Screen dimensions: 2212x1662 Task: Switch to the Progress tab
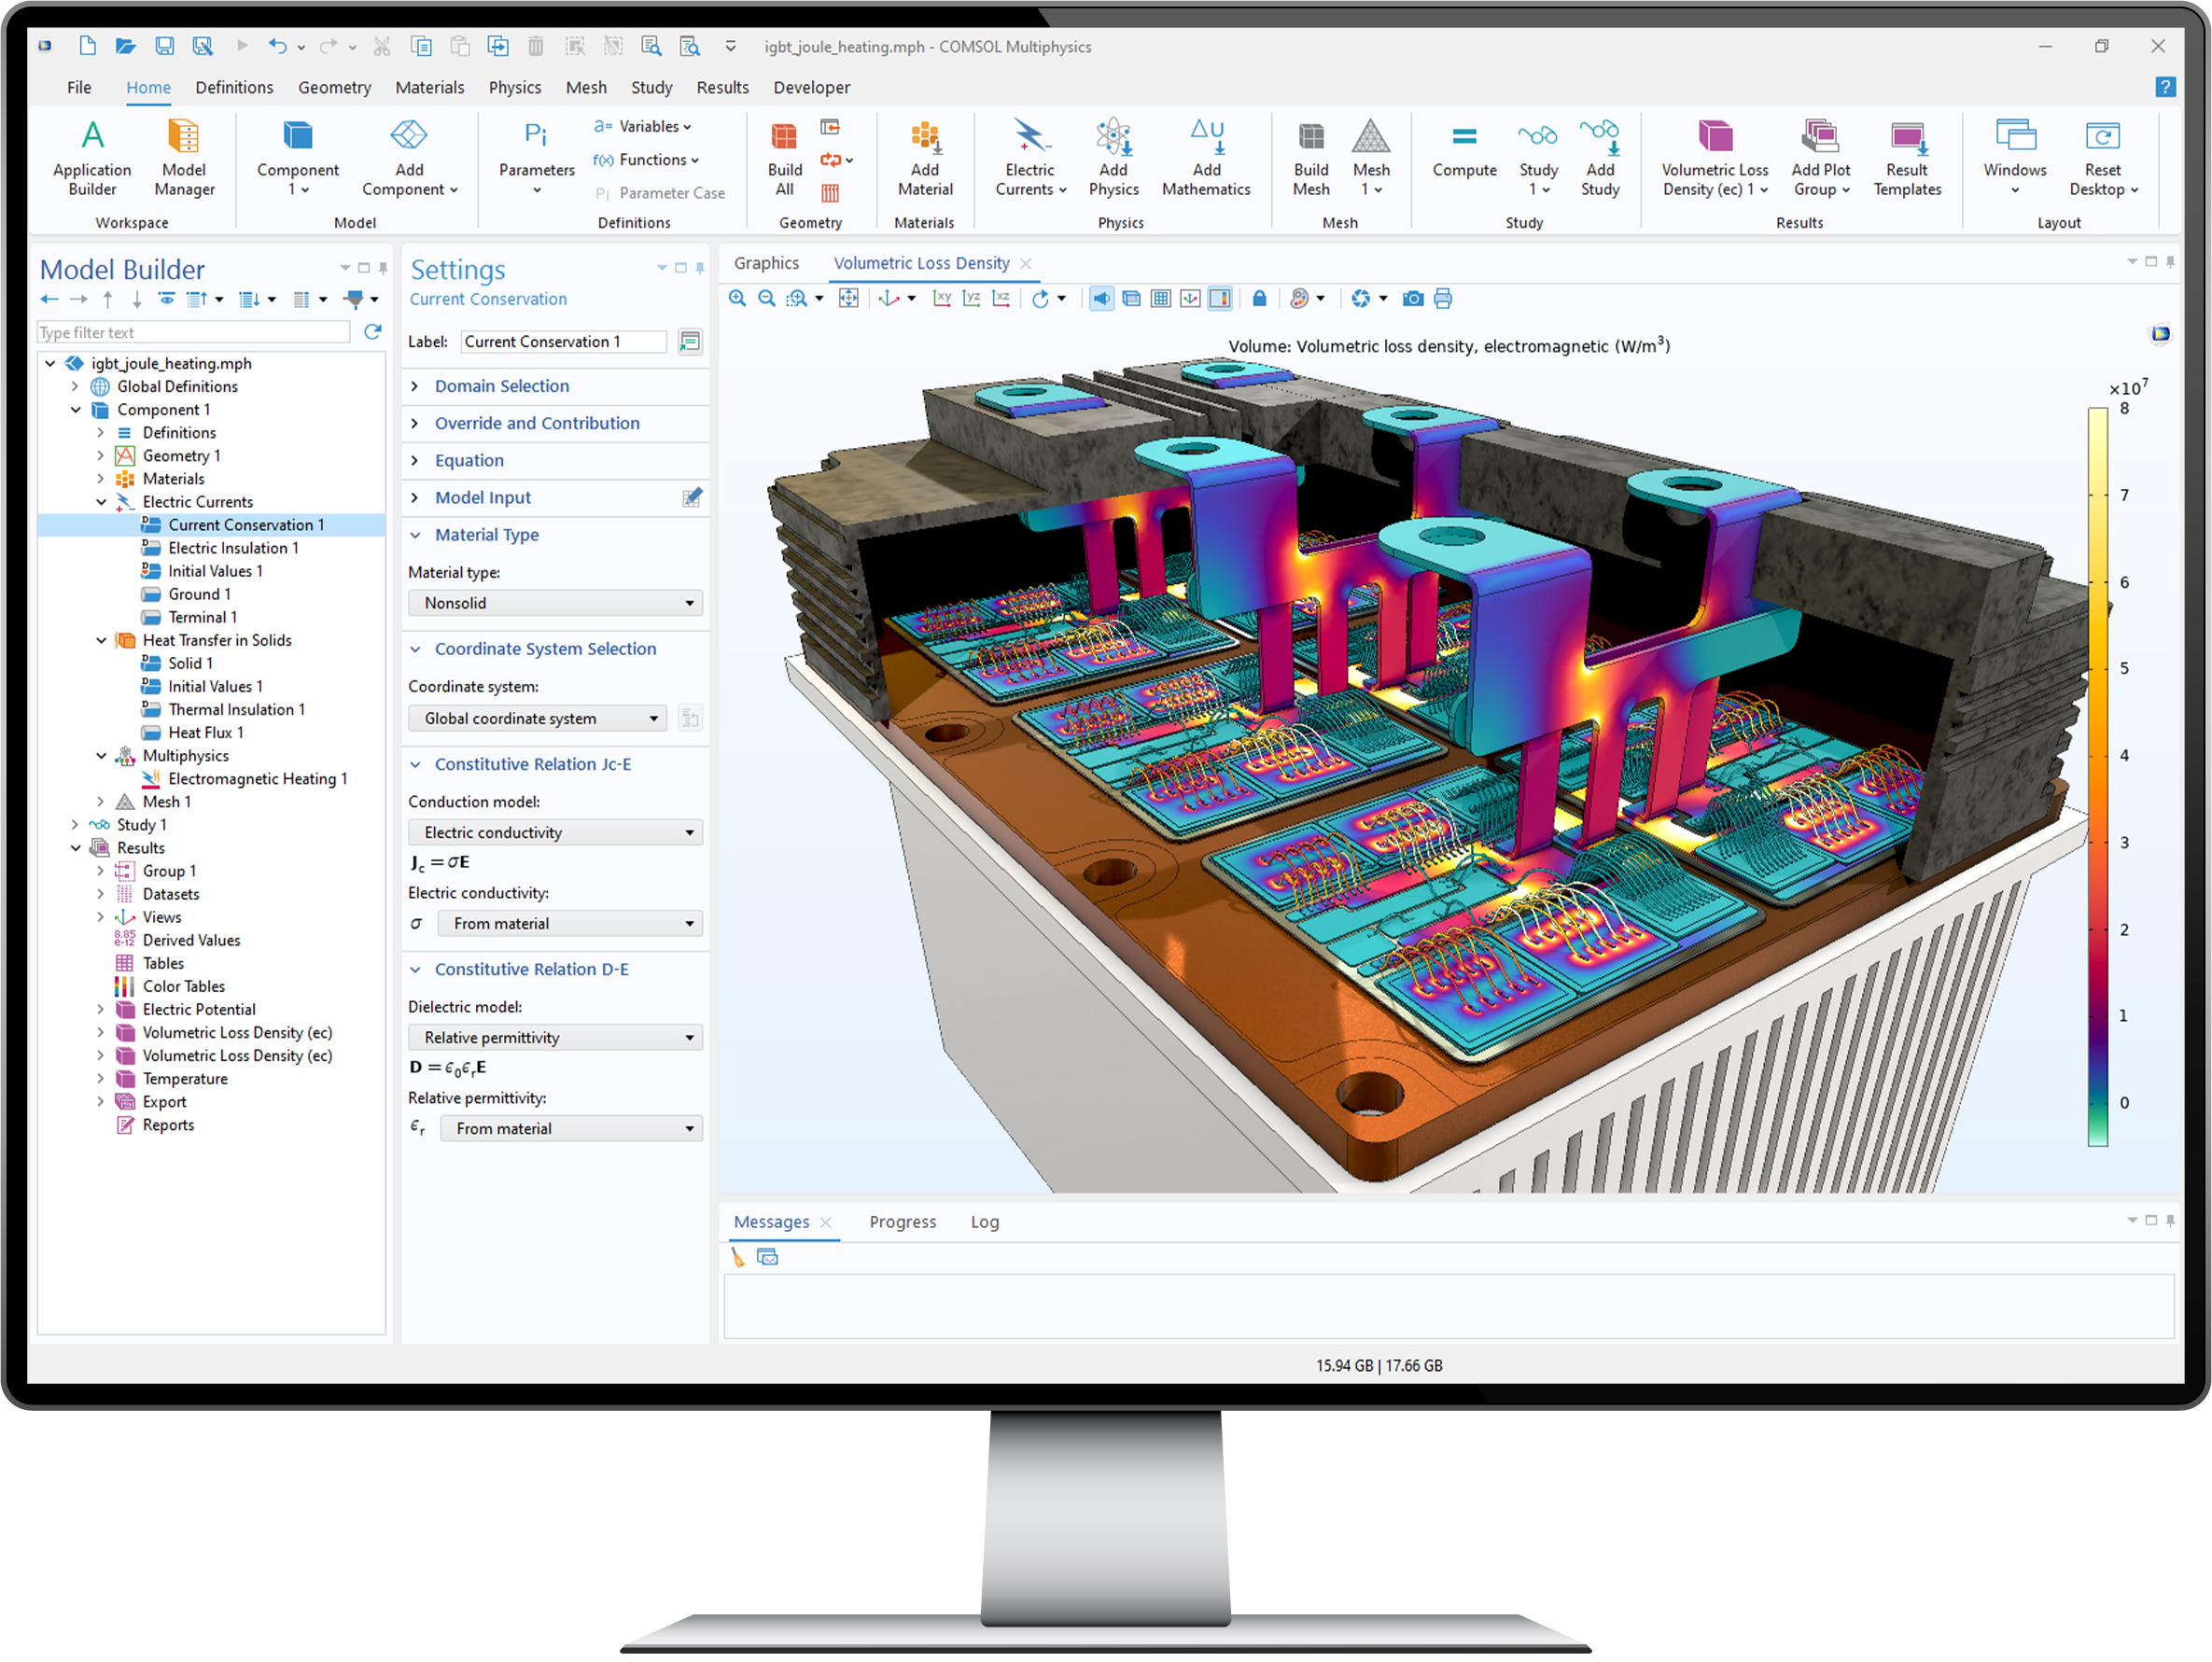tap(902, 1222)
